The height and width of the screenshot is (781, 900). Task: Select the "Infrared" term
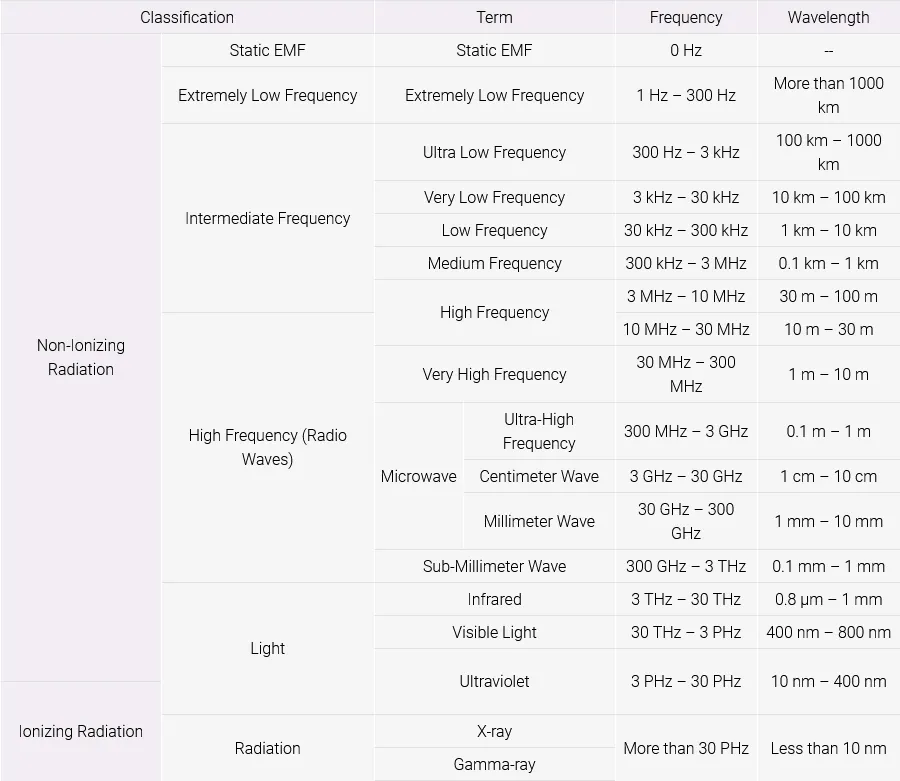pyautogui.click(x=494, y=600)
